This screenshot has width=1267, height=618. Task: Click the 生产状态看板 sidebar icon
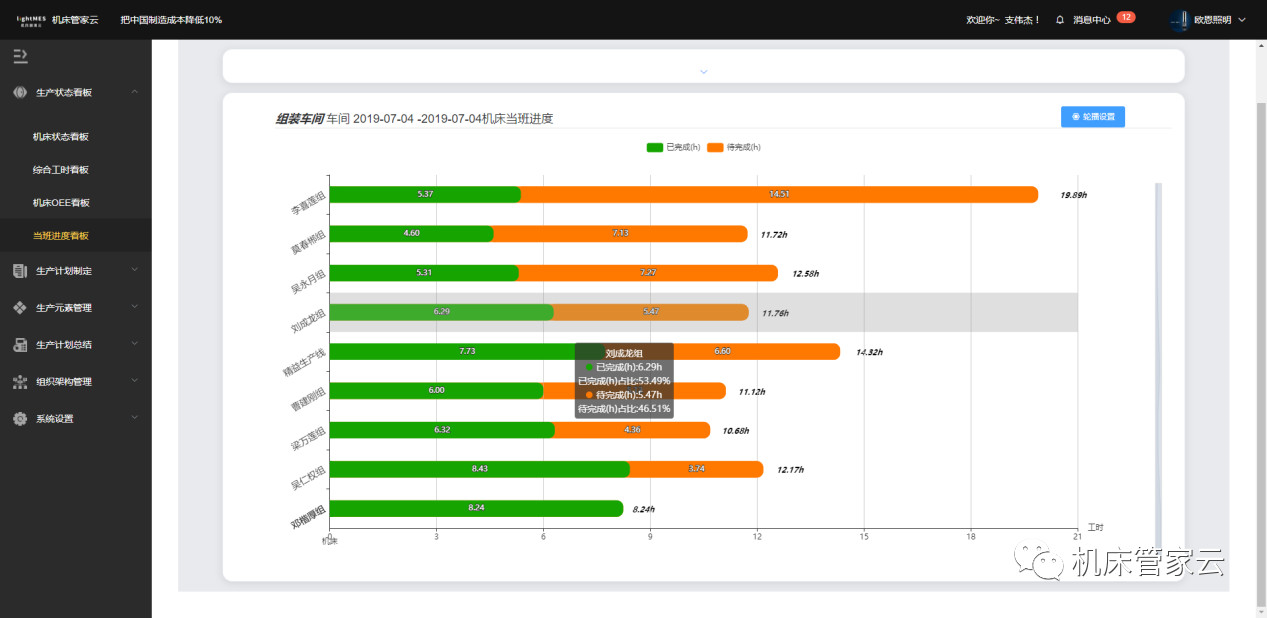(x=19, y=92)
